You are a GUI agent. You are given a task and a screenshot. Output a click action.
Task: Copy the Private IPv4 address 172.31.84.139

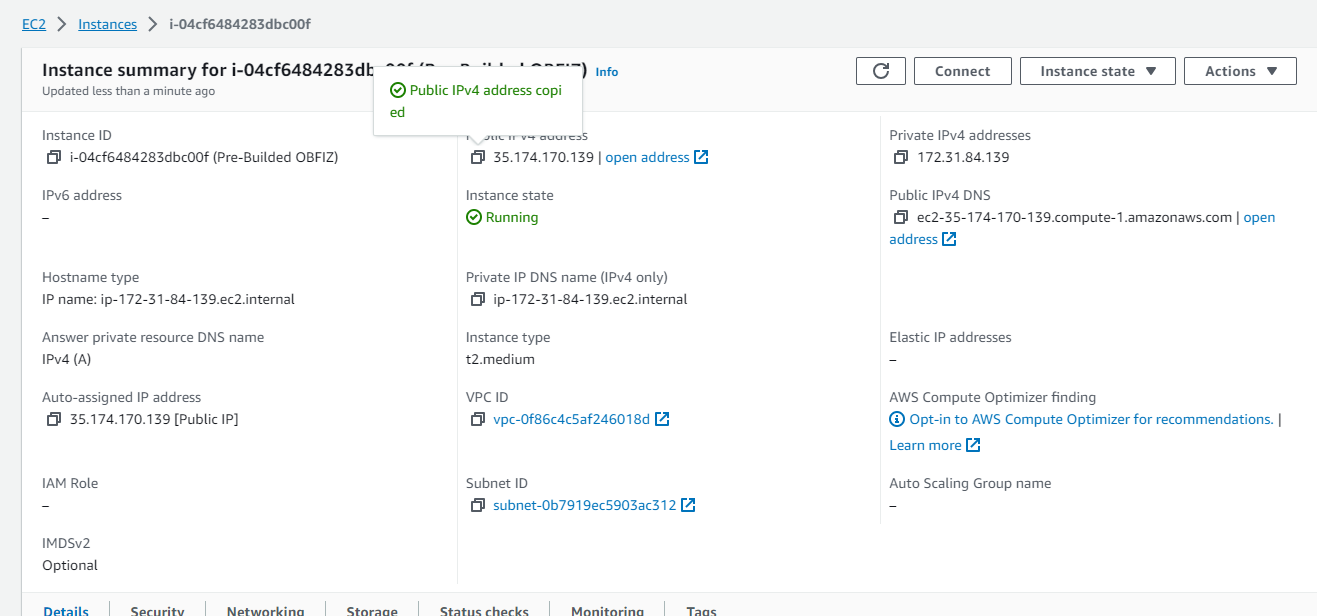tap(902, 157)
